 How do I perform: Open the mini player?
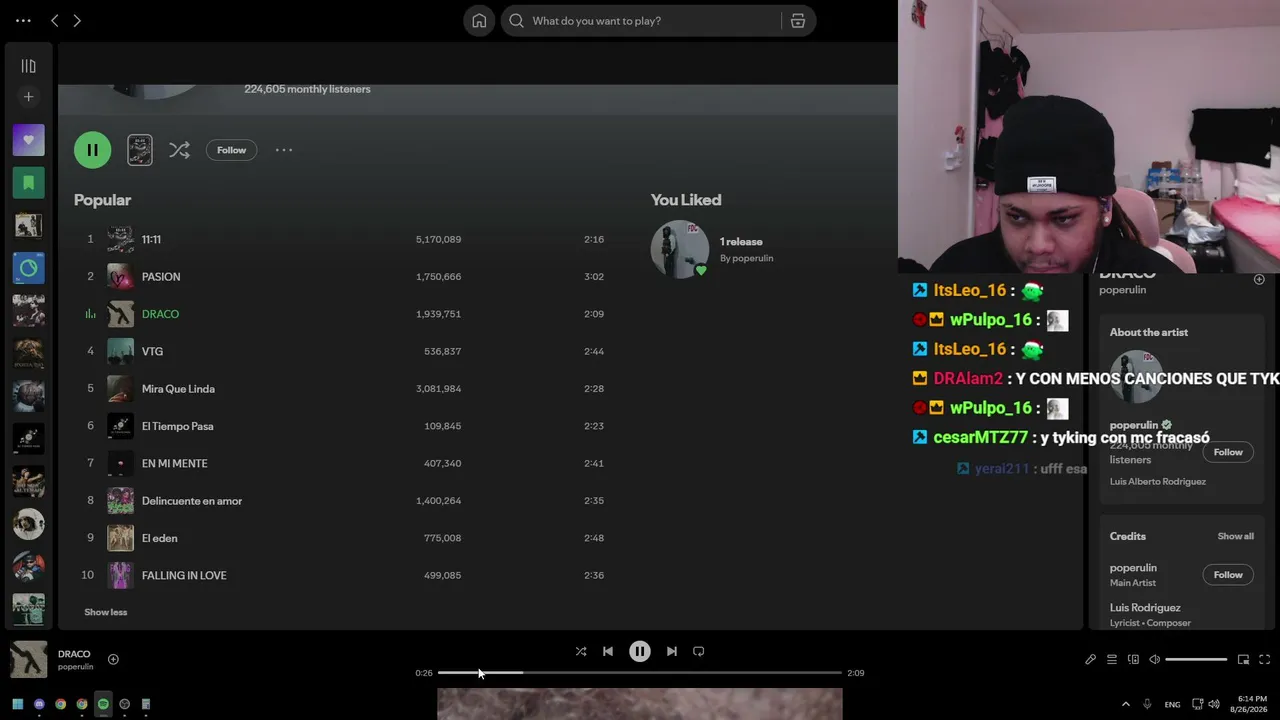point(1243,660)
